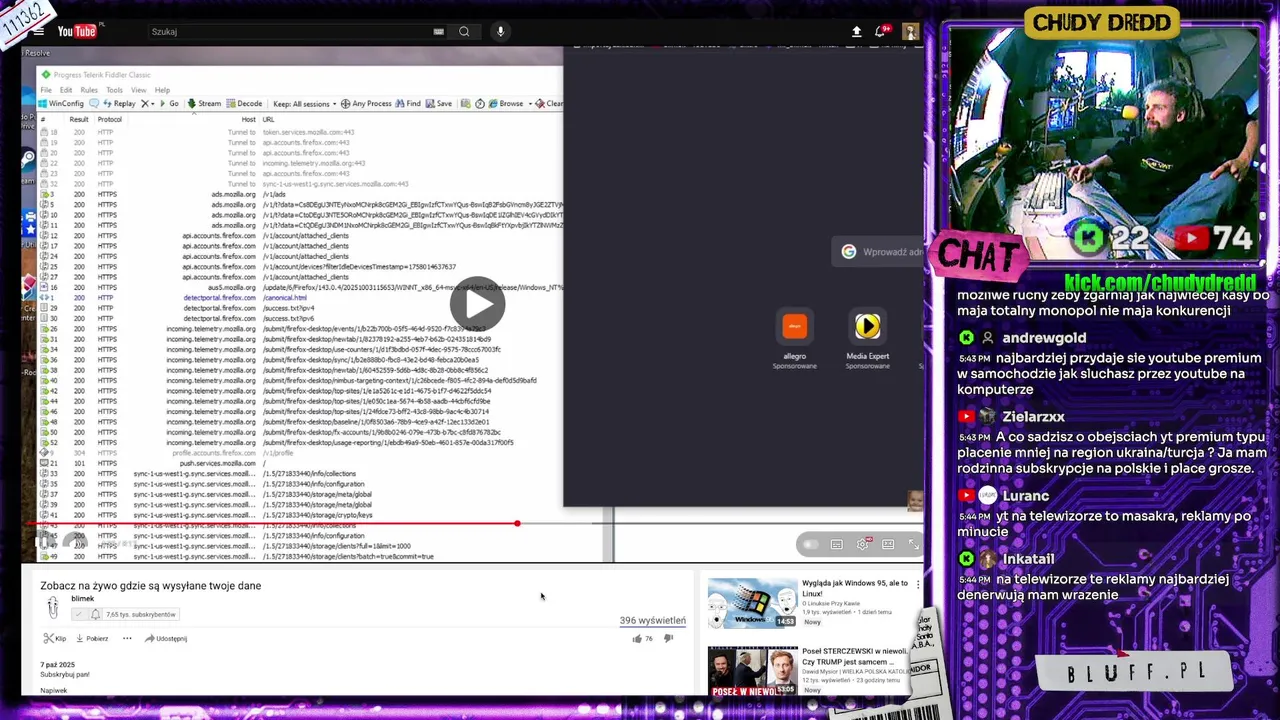This screenshot has height=720, width=1280.
Task: Click the Pobierz download button
Action: pos(92,638)
